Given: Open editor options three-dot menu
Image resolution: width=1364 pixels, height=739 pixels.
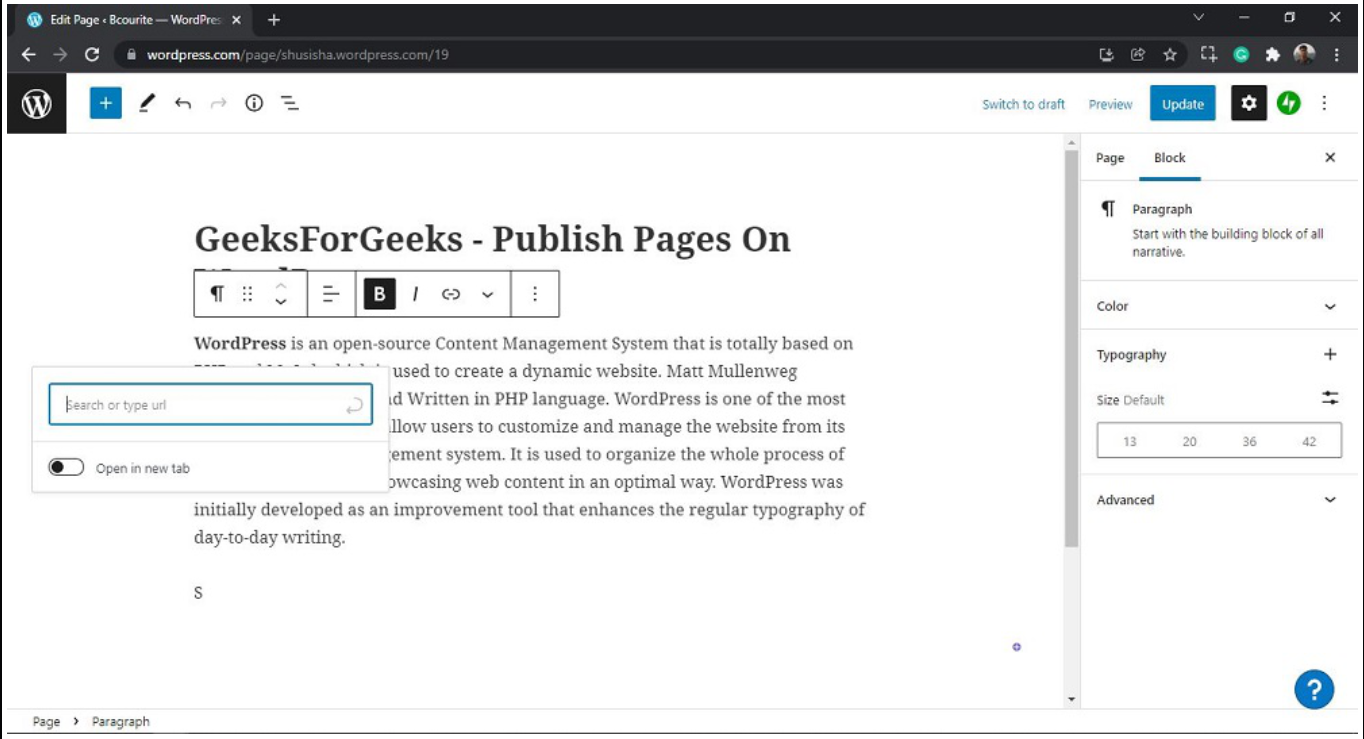Looking at the screenshot, I should click(x=1324, y=103).
